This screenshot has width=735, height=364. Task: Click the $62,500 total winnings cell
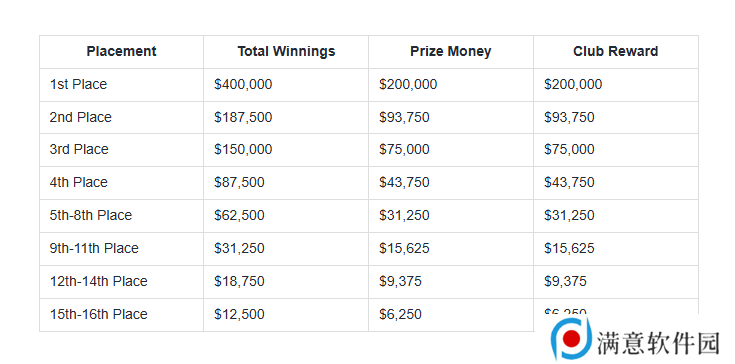(x=239, y=215)
